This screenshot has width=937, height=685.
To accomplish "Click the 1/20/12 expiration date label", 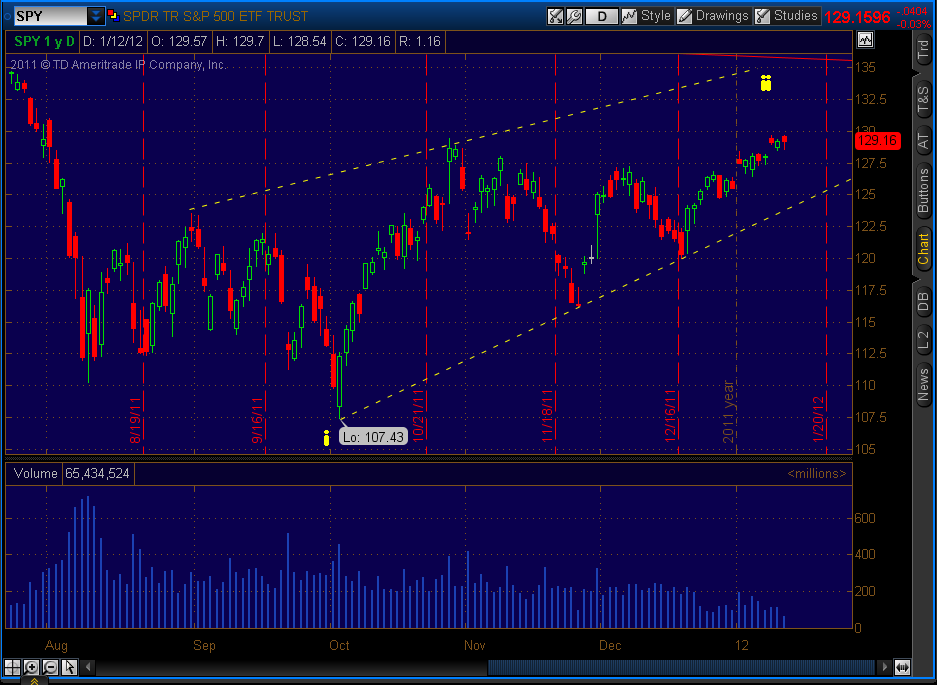I will point(818,420).
